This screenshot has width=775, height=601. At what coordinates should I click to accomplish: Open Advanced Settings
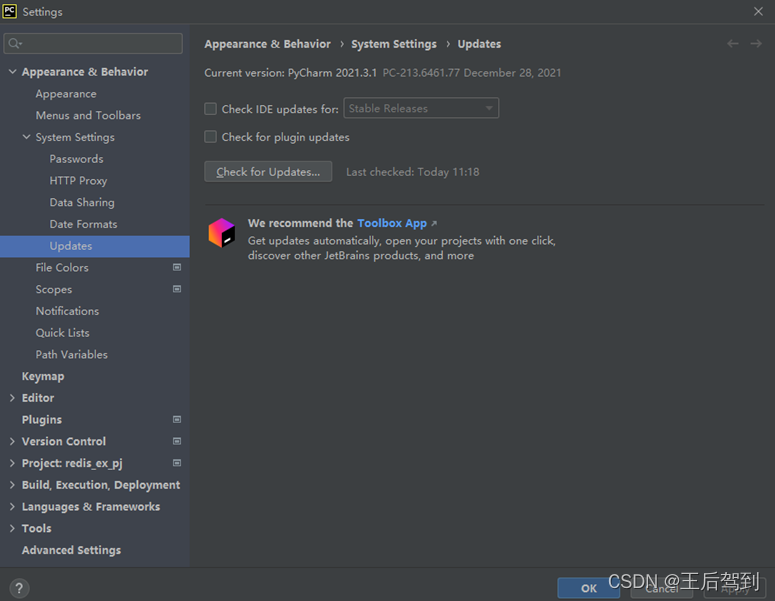[x=71, y=550]
